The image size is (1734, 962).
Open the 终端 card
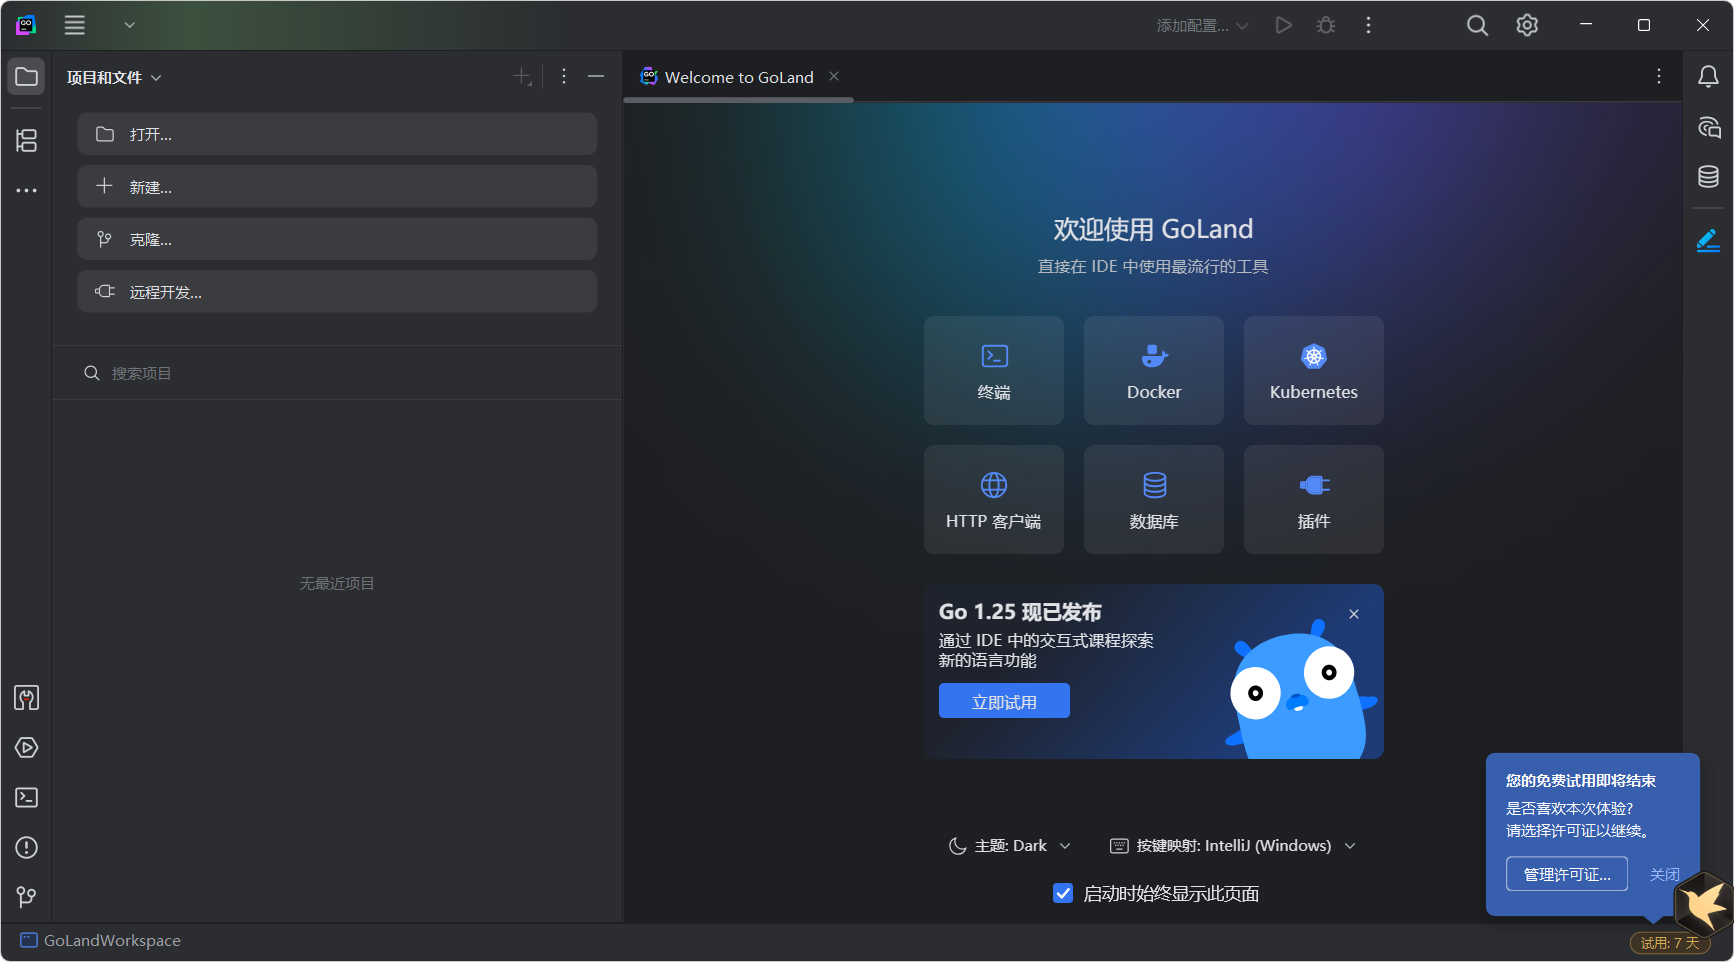click(994, 371)
